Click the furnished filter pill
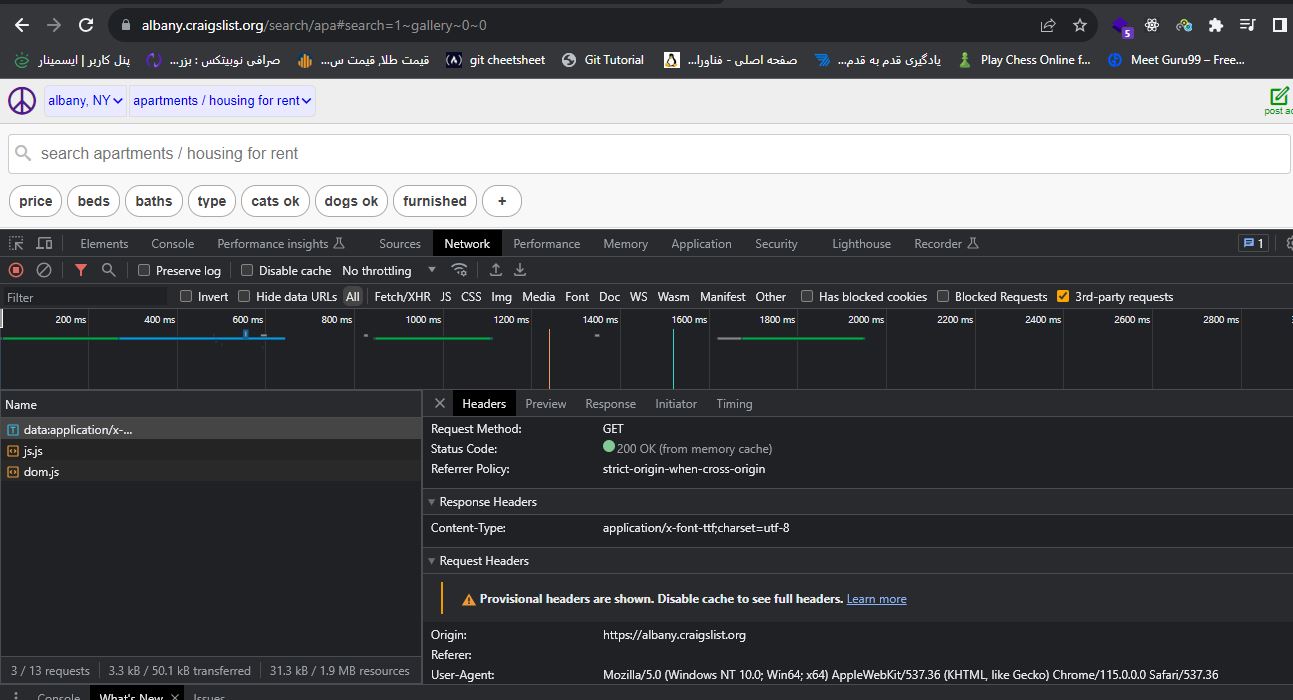Viewport: 1293px width, 700px height. click(x=435, y=201)
